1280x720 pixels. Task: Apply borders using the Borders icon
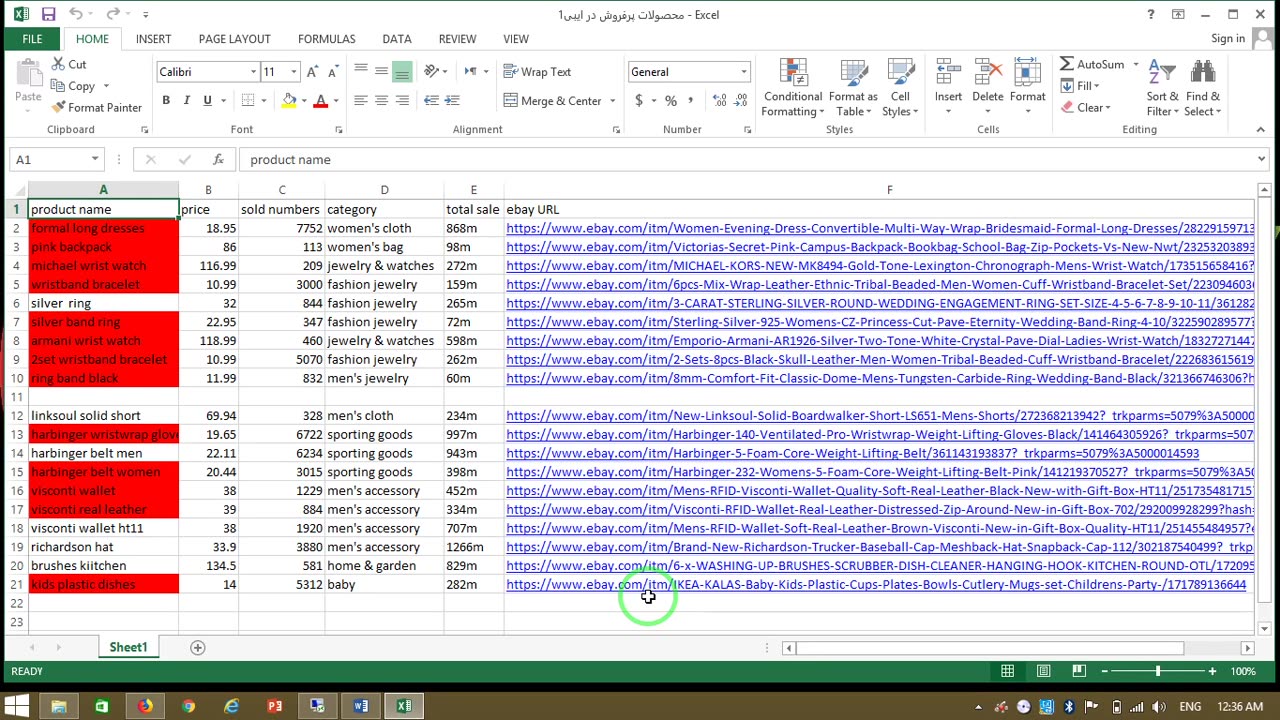[247, 100]
